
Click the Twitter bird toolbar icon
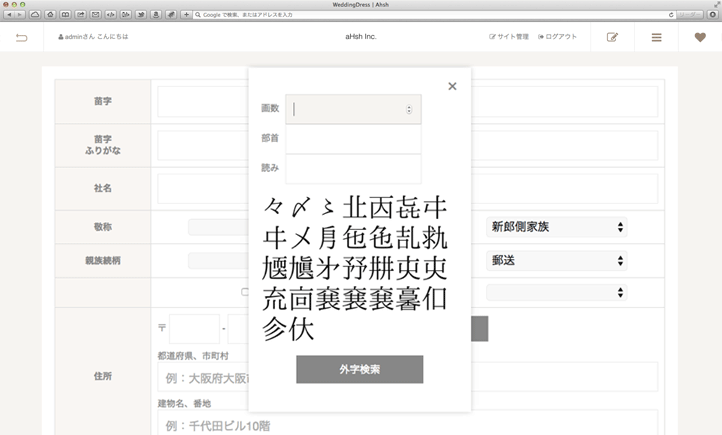click(x=141, y=15)
